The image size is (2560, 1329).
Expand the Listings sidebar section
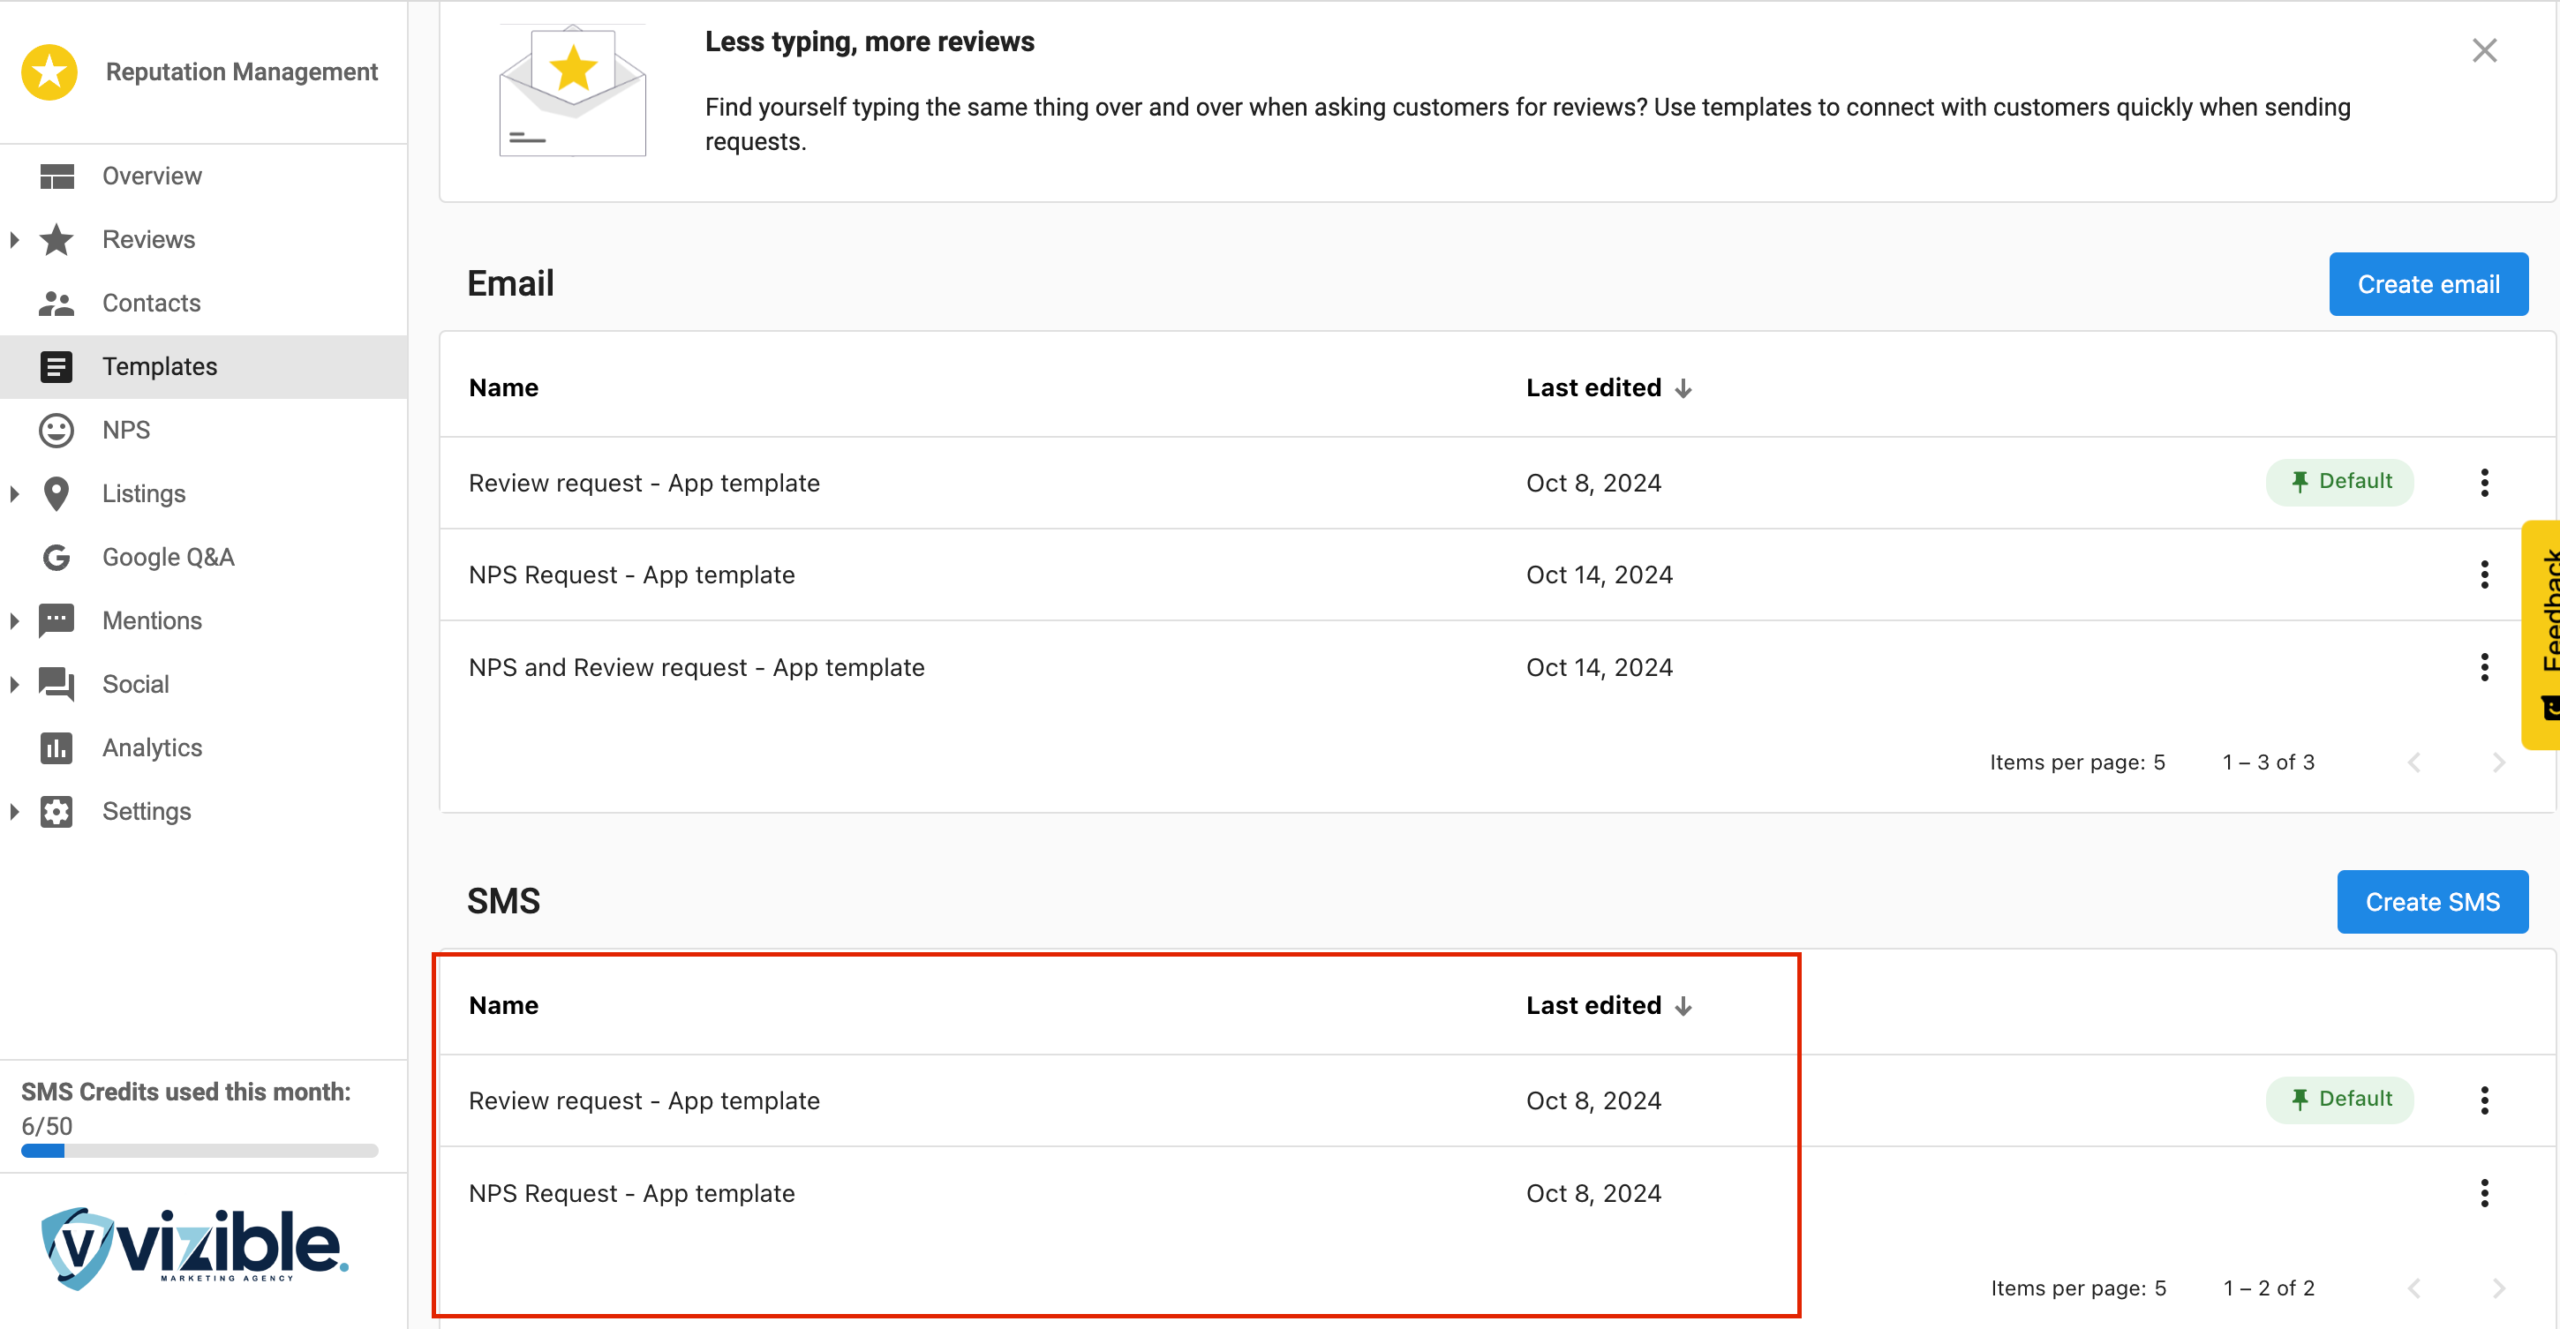click(14, 494)
